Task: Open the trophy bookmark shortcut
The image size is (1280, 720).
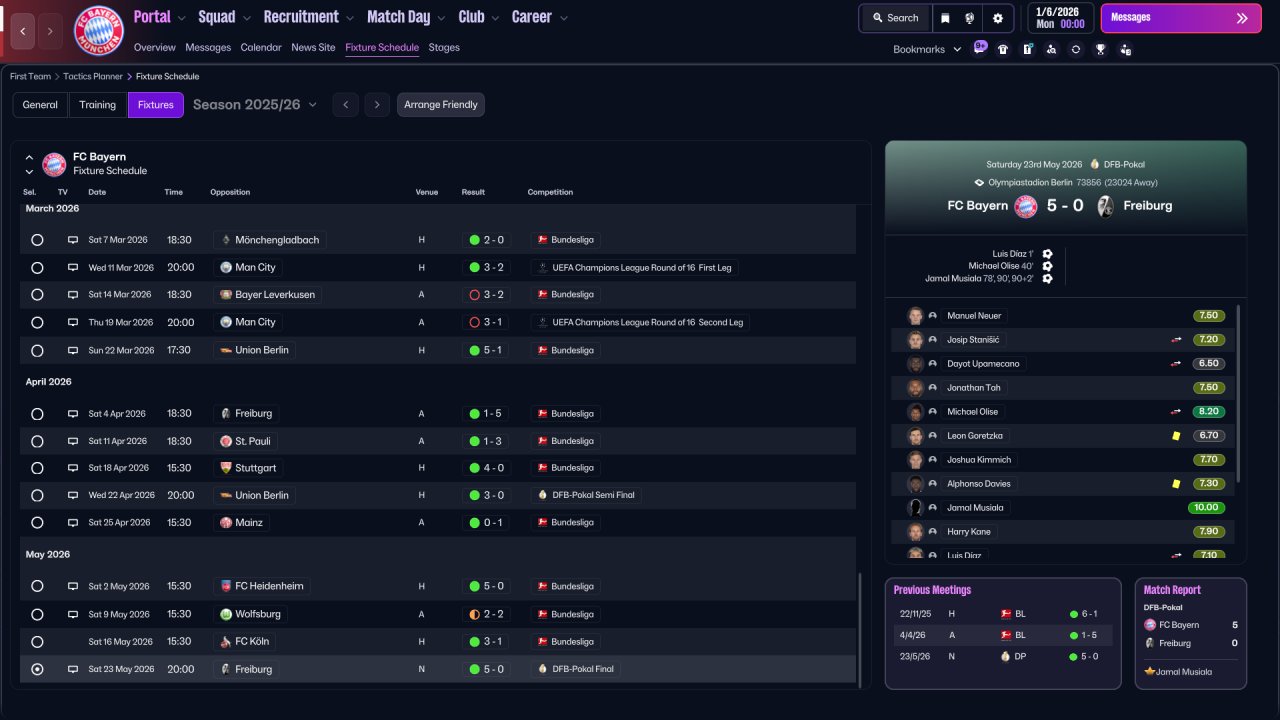Action: click(x=1100, y=49)
